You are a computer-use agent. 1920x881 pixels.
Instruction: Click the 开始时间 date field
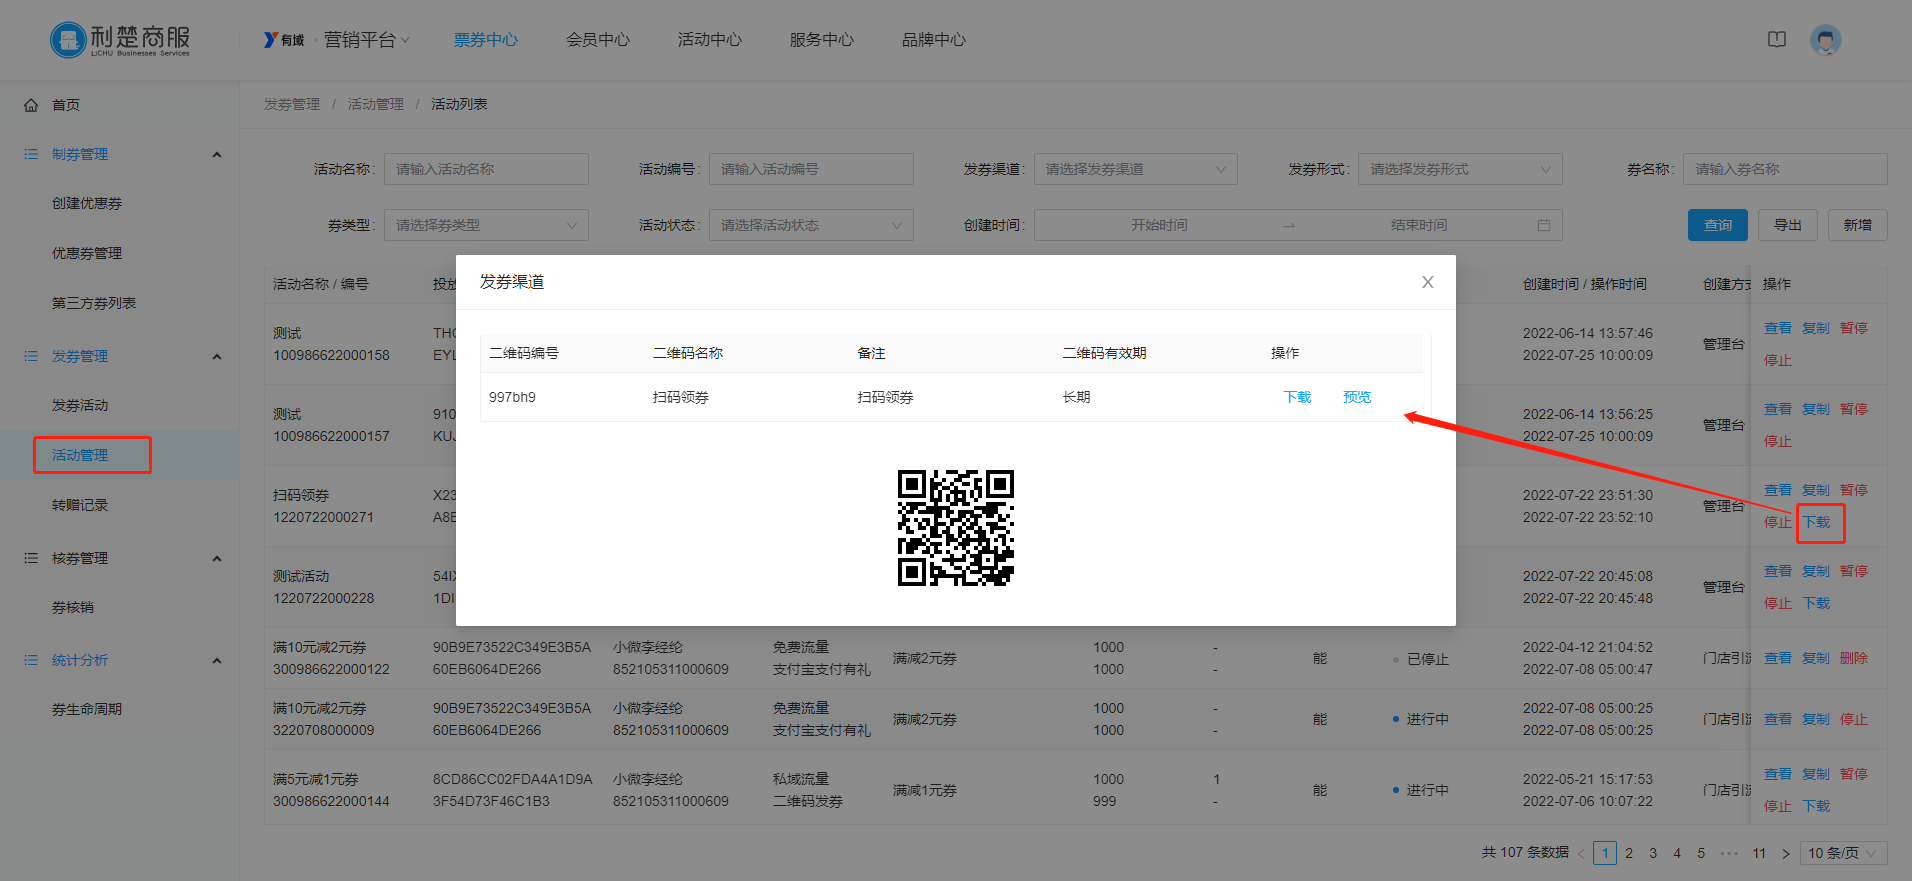point(1160,225)
